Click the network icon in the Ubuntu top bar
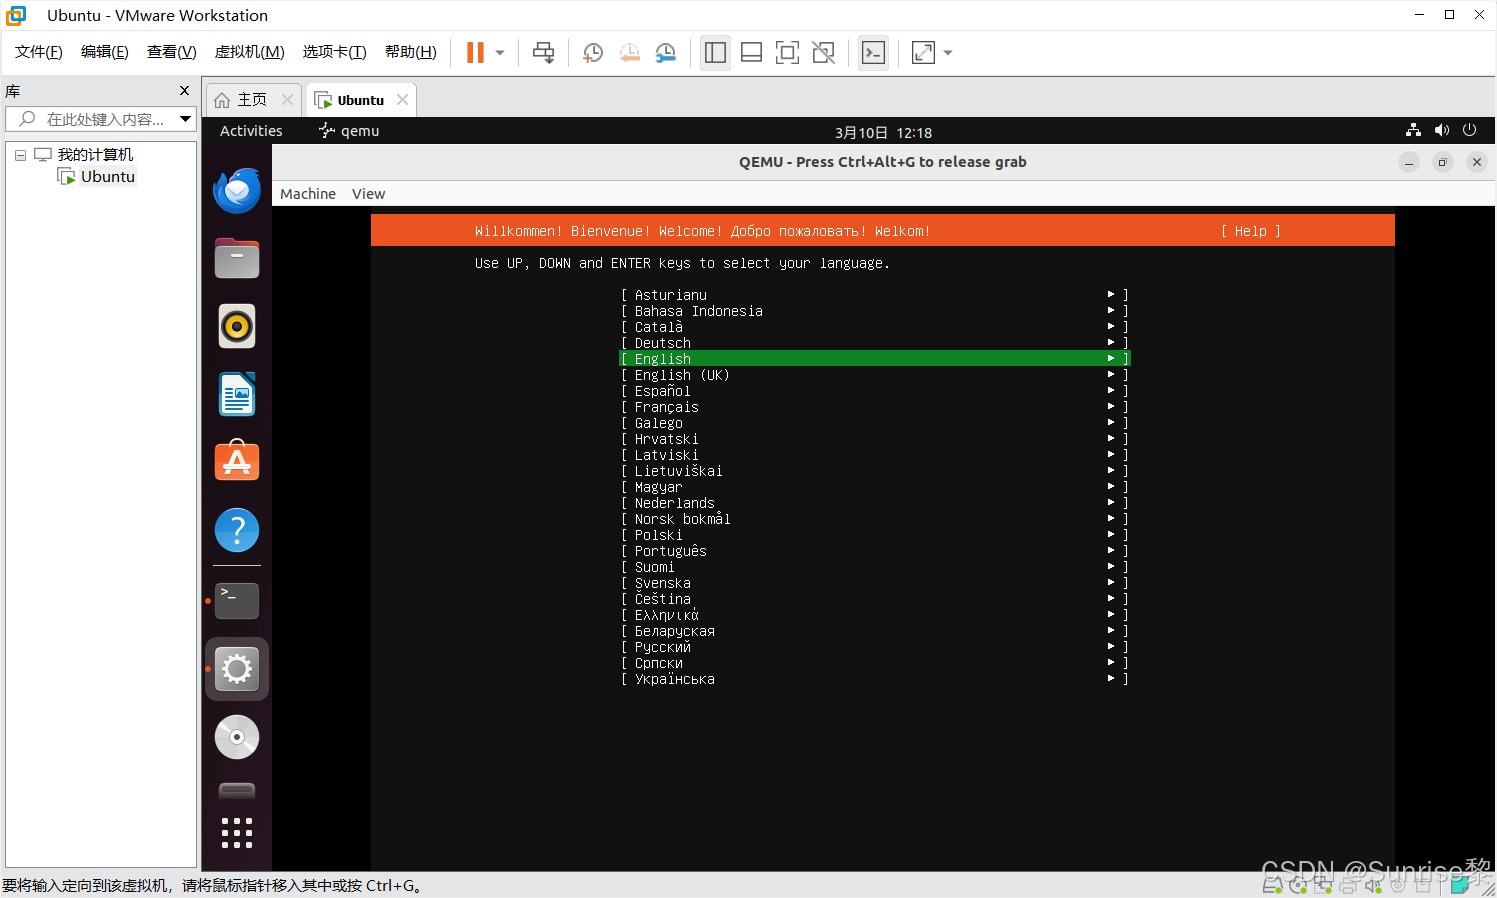The width and height of the screenshot is (1497, 898). coord(1413,131)
